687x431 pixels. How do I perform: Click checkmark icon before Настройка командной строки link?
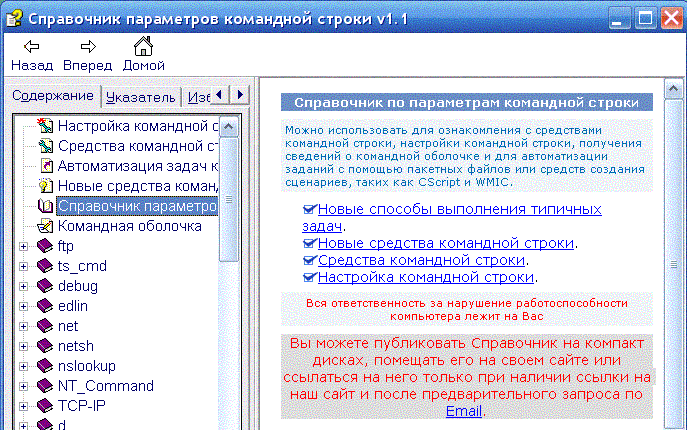coord(309,277)
